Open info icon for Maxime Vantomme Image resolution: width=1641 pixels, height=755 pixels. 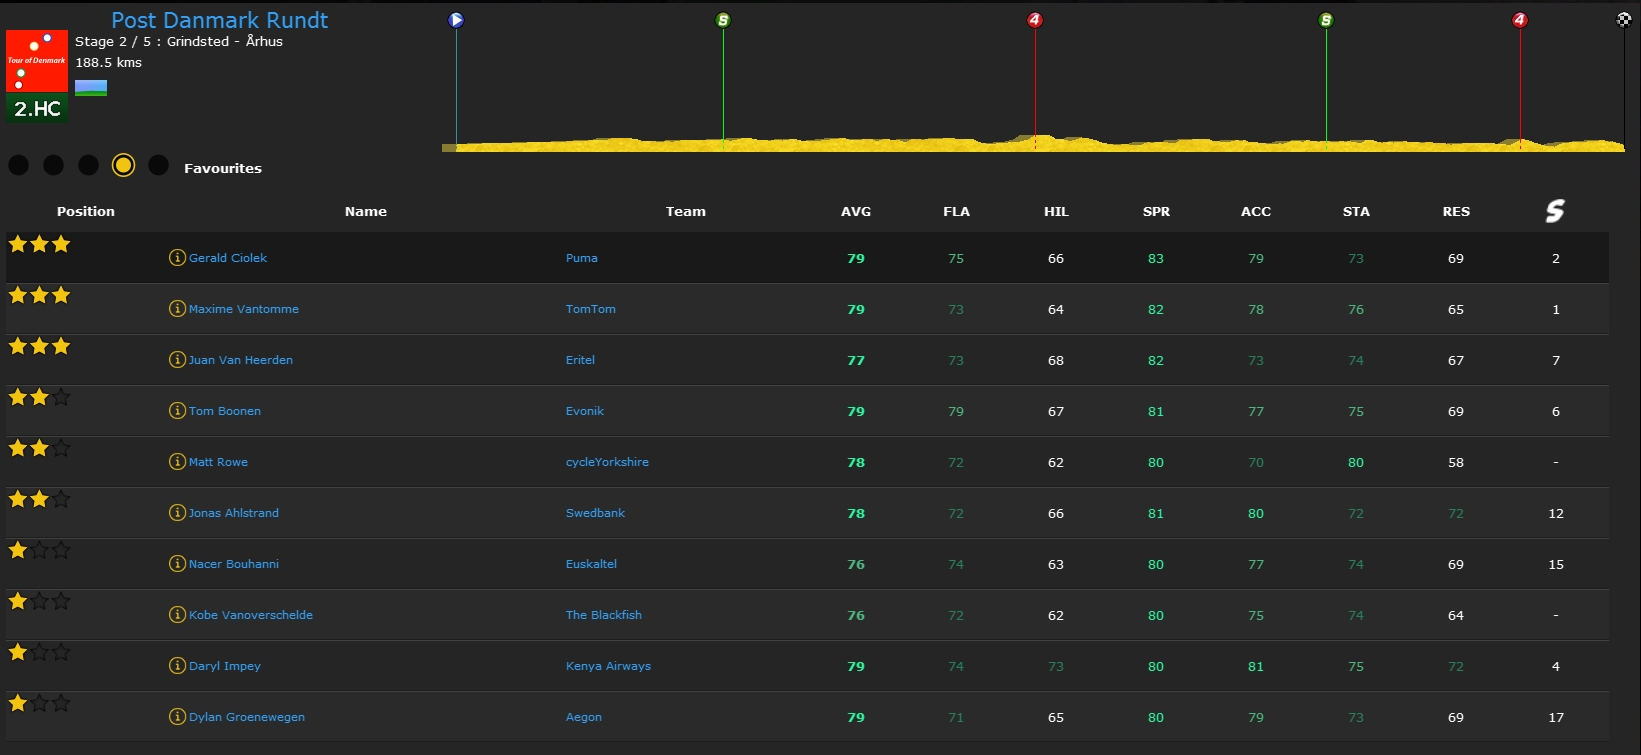coord(177,309)
